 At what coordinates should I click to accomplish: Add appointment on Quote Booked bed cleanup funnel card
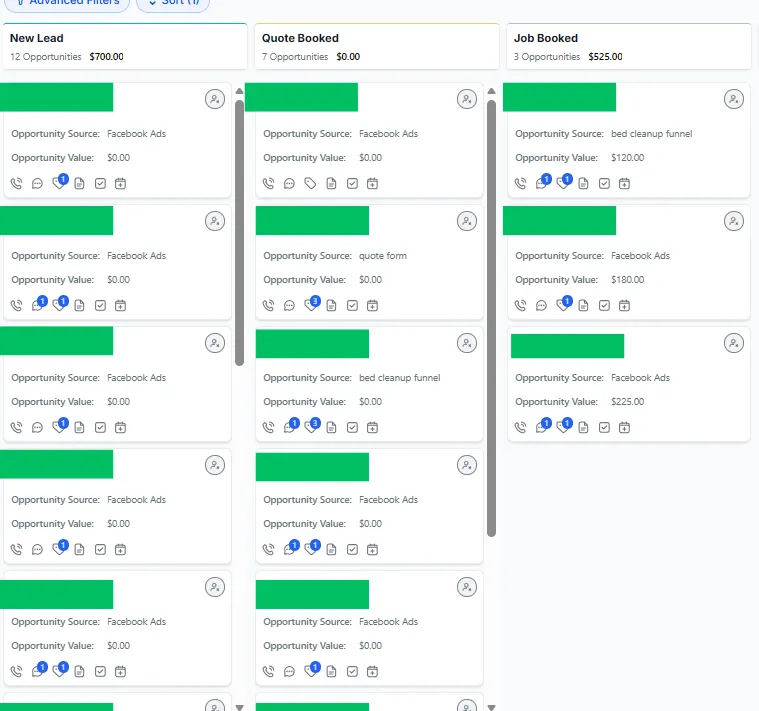(x=372, y=427)
